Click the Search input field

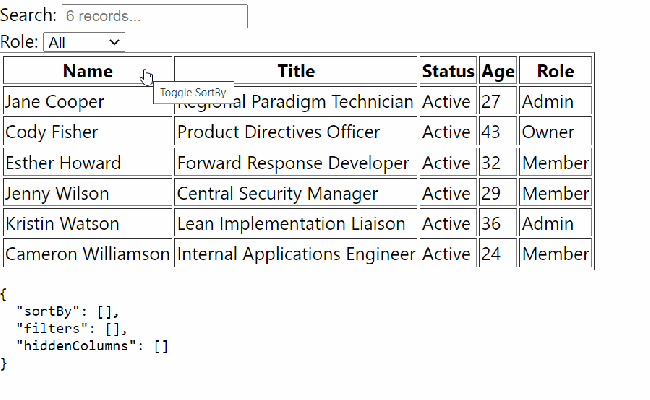155,16
